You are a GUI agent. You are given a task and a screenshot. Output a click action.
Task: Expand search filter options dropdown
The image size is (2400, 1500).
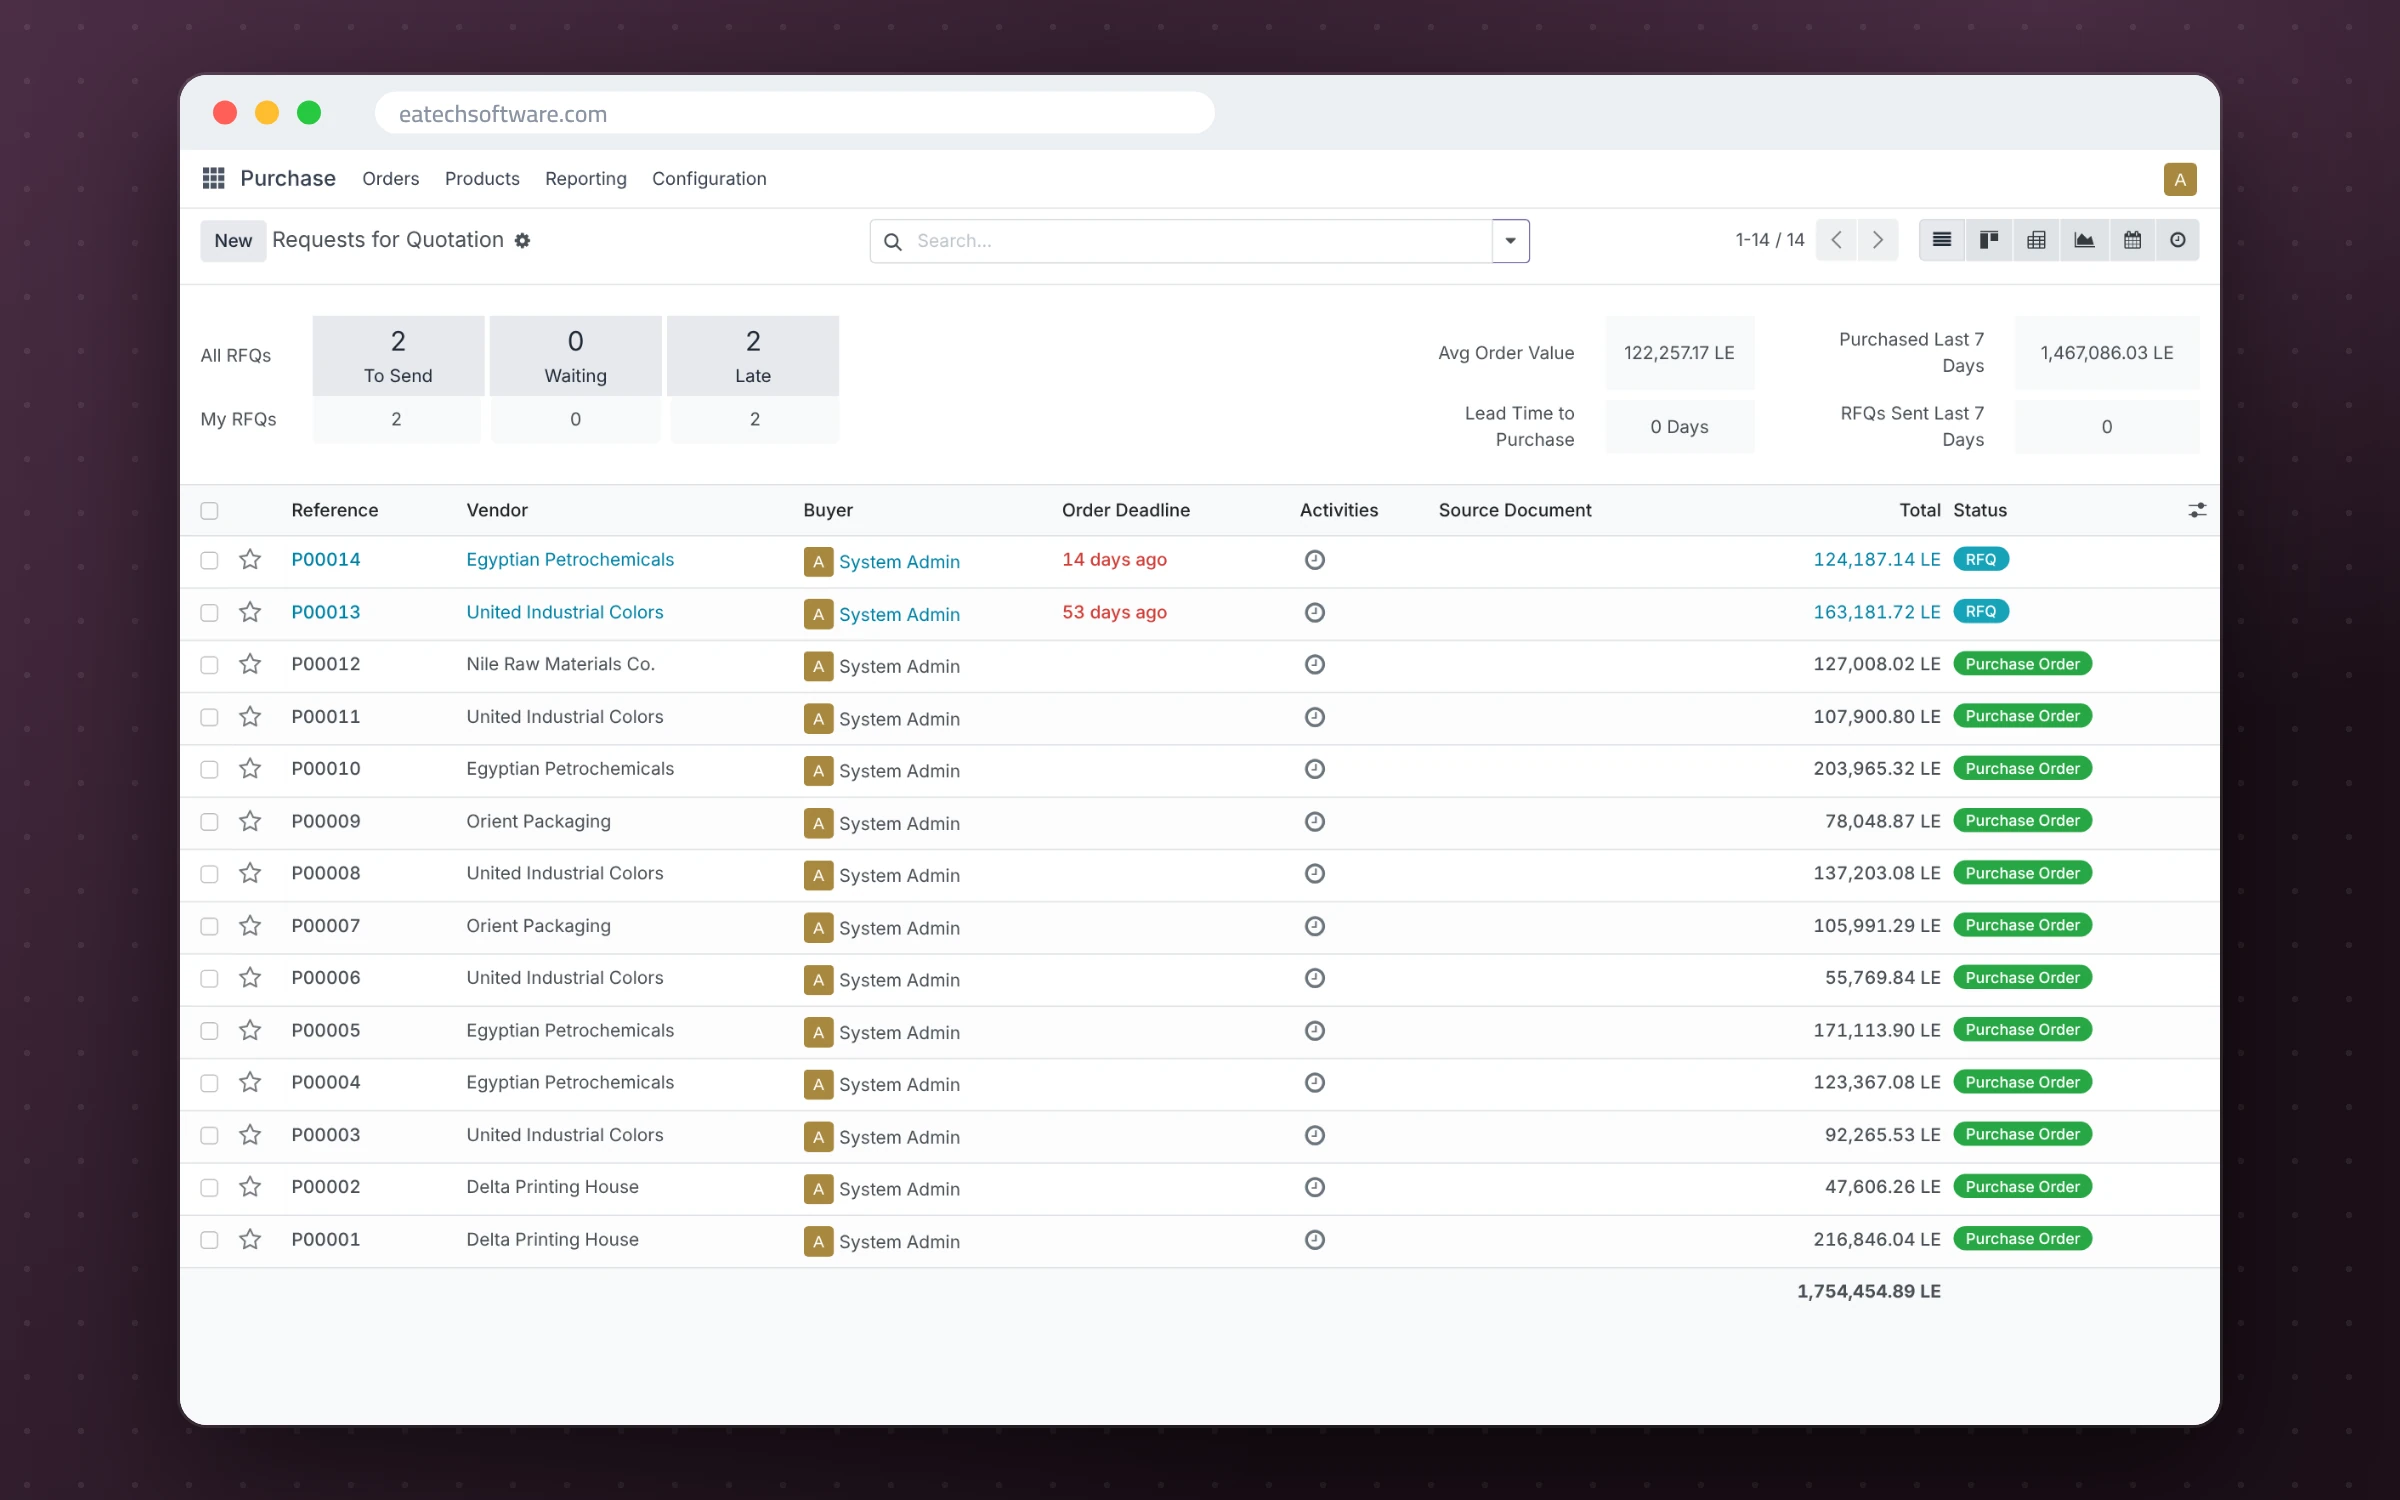point(1510,241)
